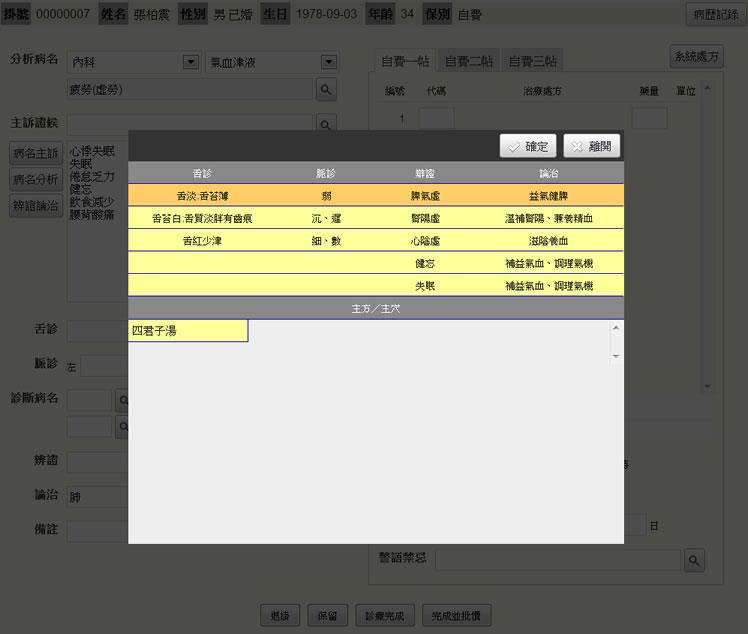This screenshot has width=748, height=634.
Task: Click the 系統處方 button
Action: click(x=696, y=57)
